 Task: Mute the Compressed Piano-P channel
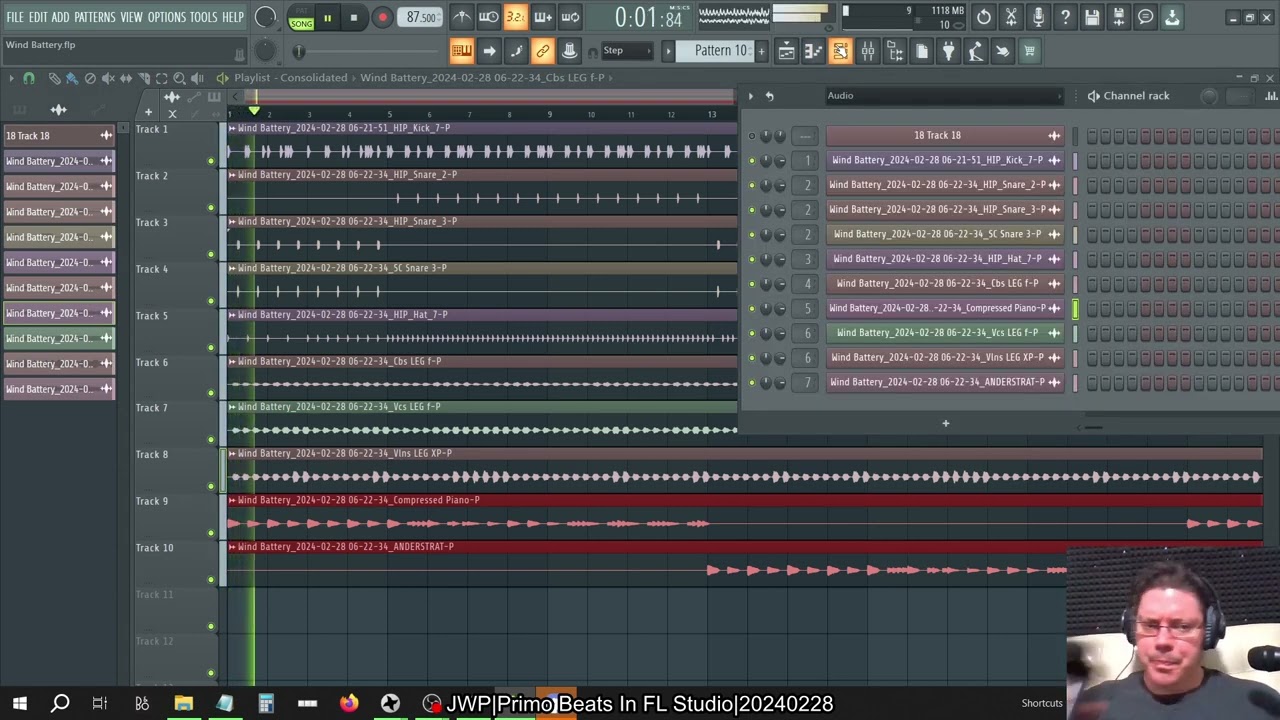[752, 308]
